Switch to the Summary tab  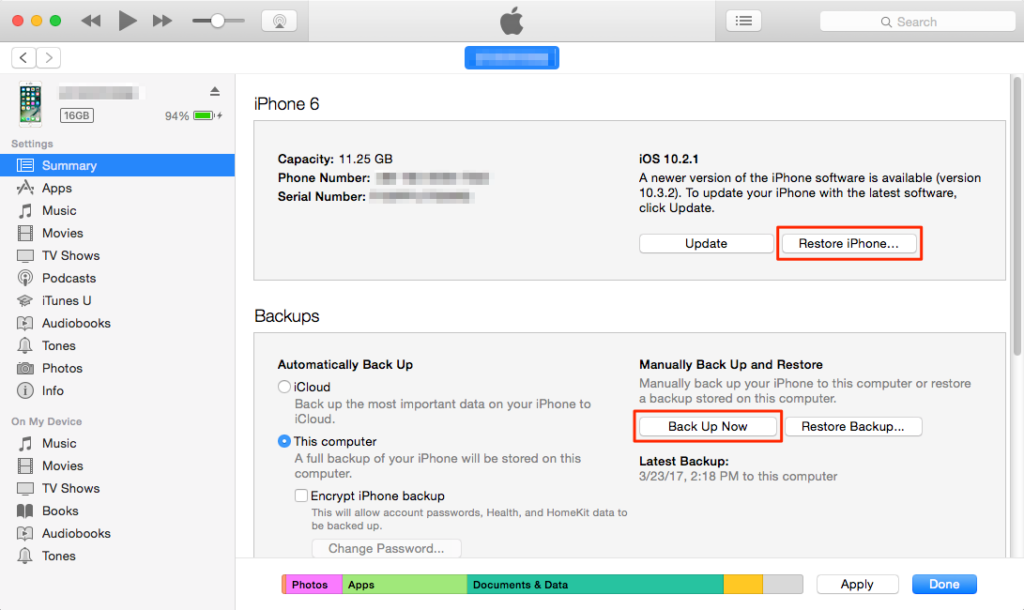coord(61,165)
